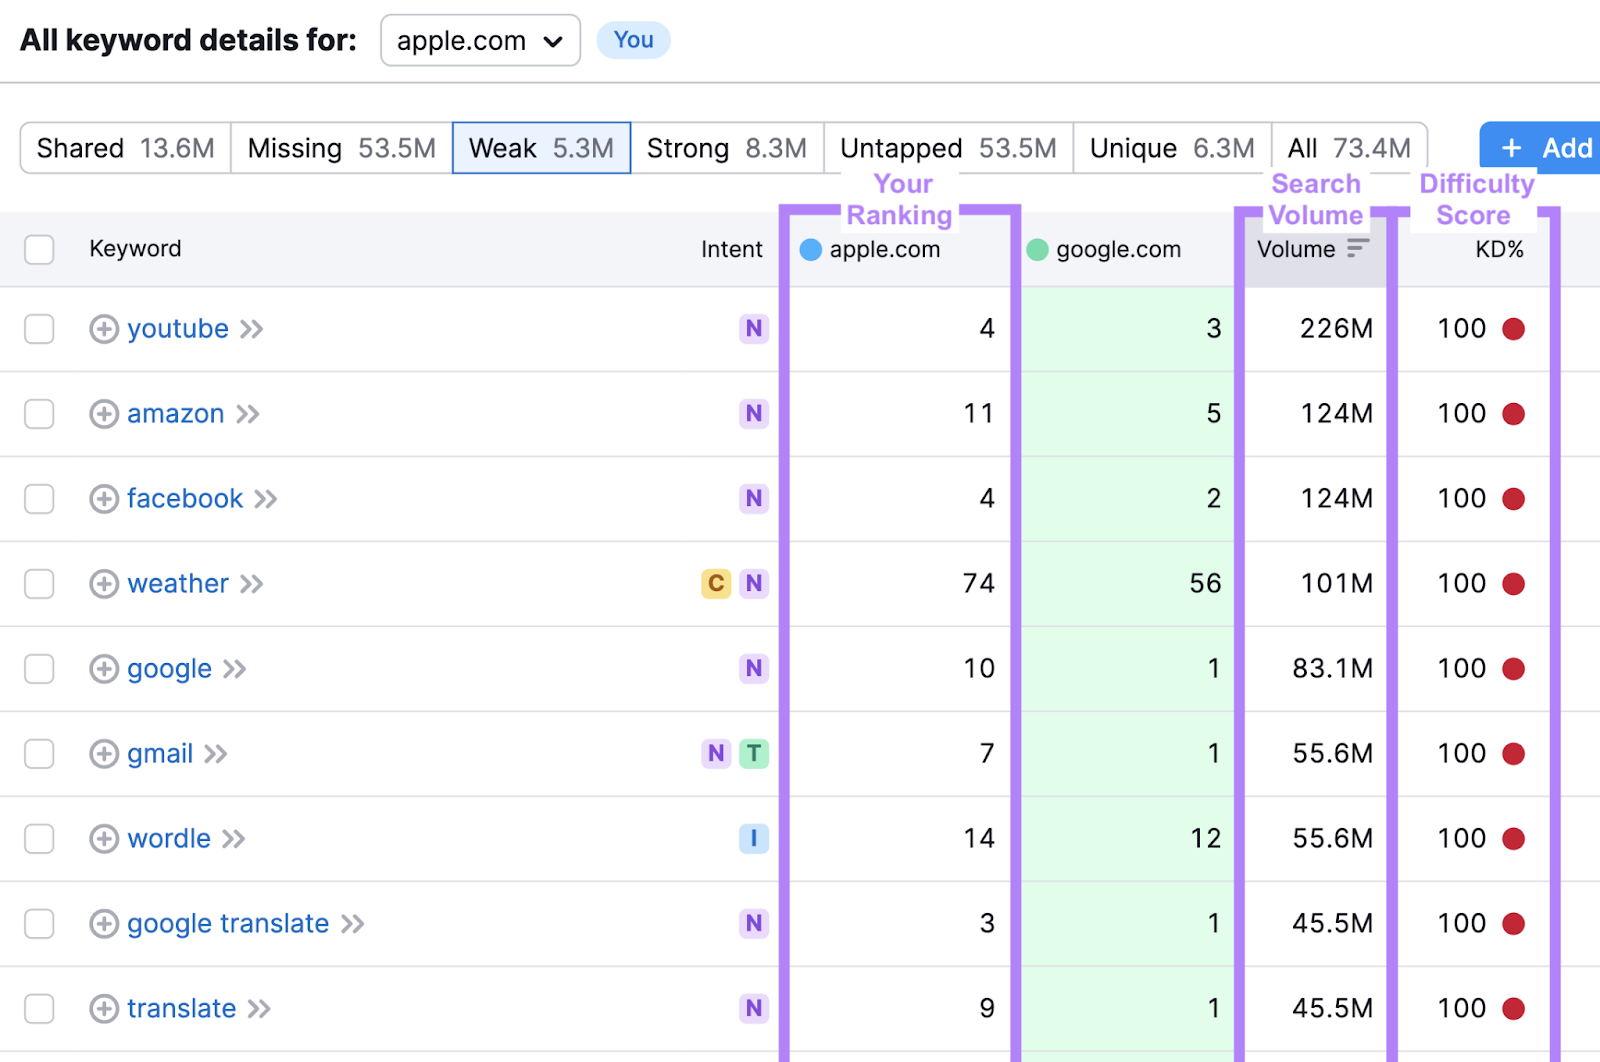Expand details for the youtube keyword
Viewport: 1600px width, 1062px height.
(x=104, y=329)
